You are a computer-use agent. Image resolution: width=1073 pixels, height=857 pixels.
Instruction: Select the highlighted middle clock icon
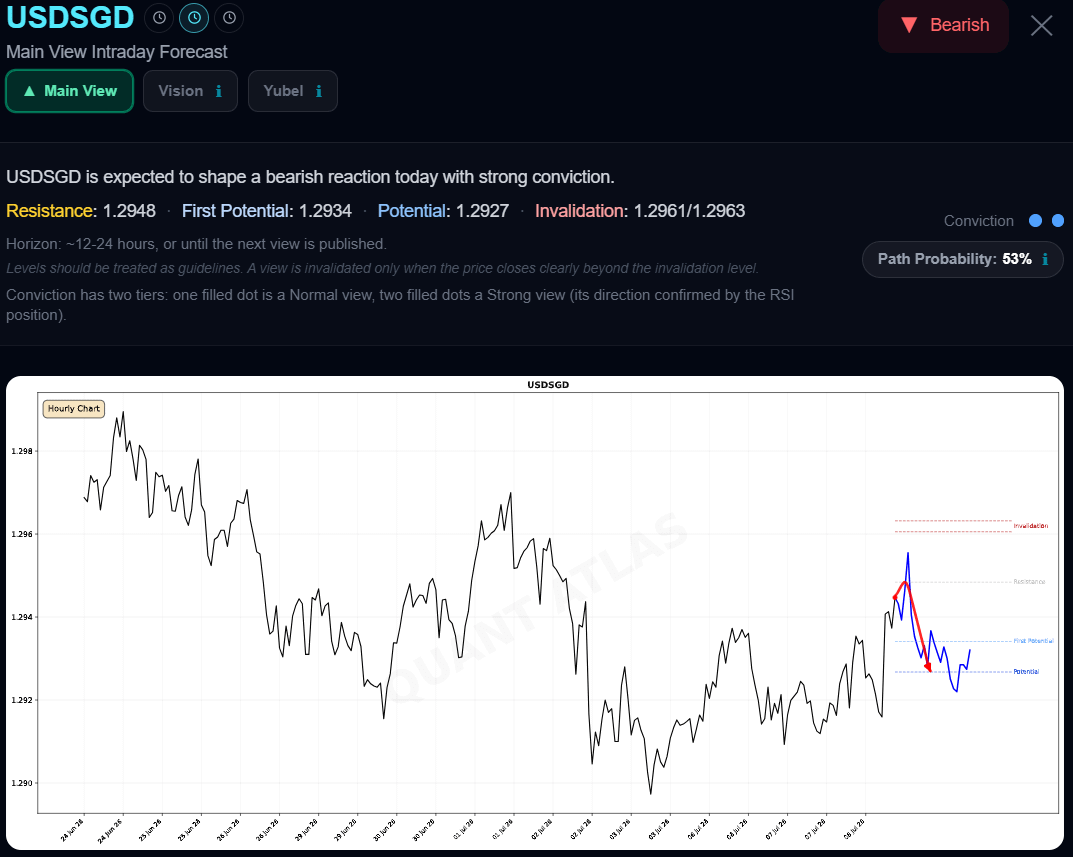[194, 18]
